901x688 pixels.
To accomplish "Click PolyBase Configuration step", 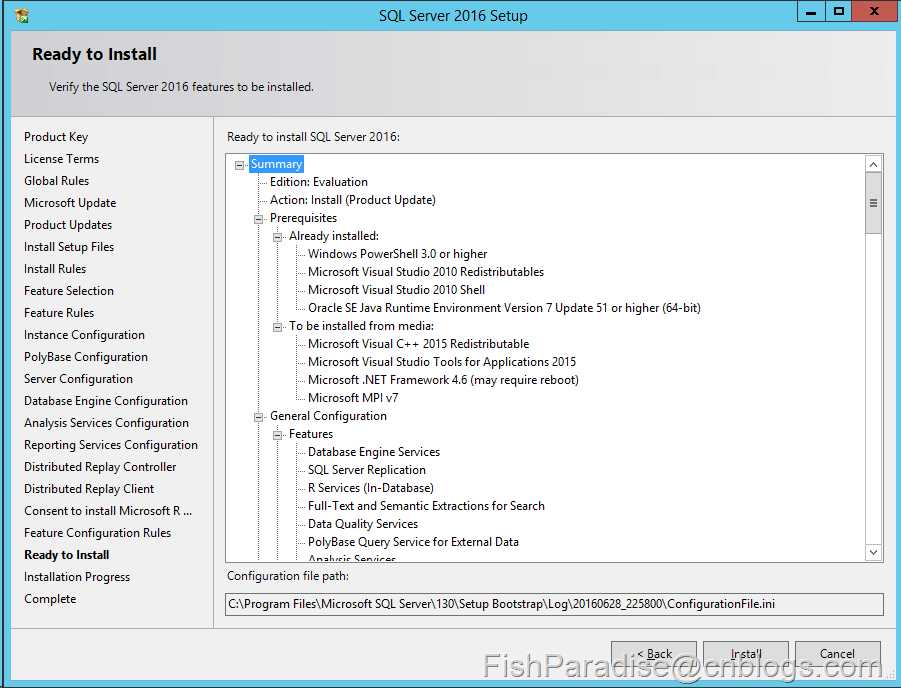I will (86, 357).
